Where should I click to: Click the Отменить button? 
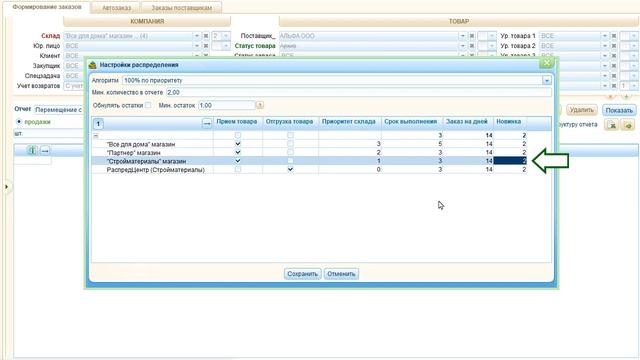pos(341,274)
